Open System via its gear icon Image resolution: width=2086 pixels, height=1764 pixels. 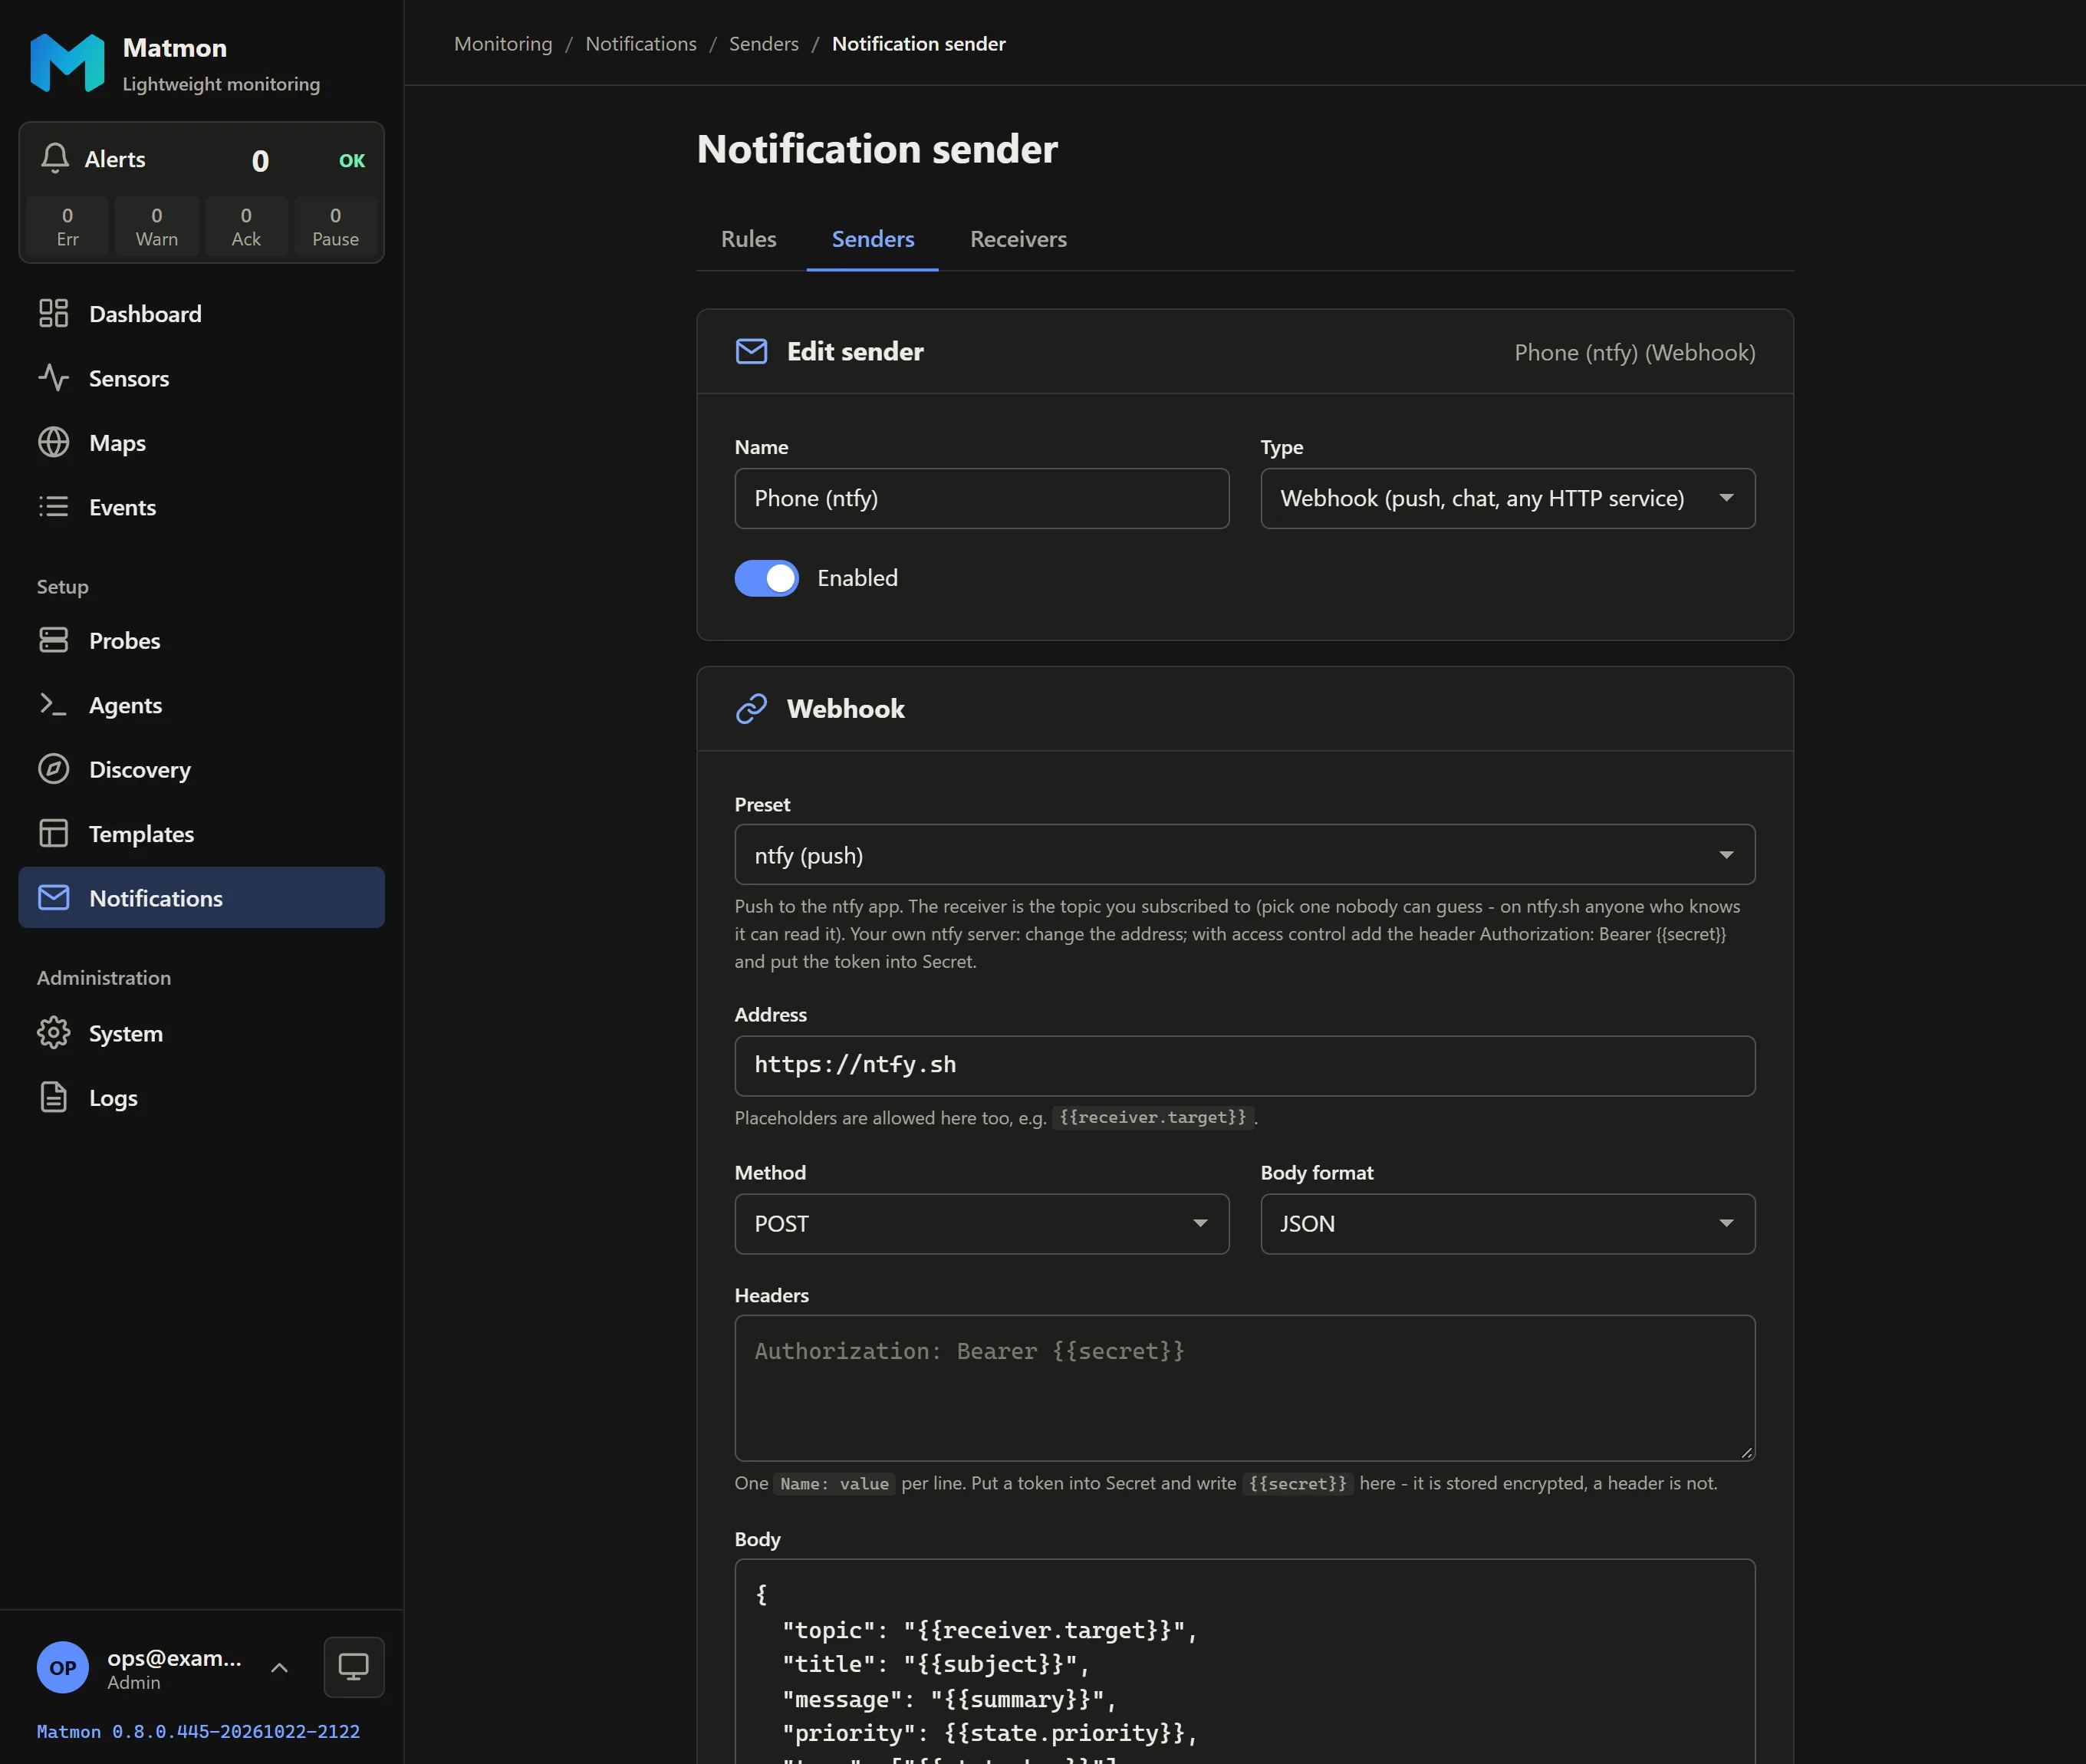coord(53,1033)
